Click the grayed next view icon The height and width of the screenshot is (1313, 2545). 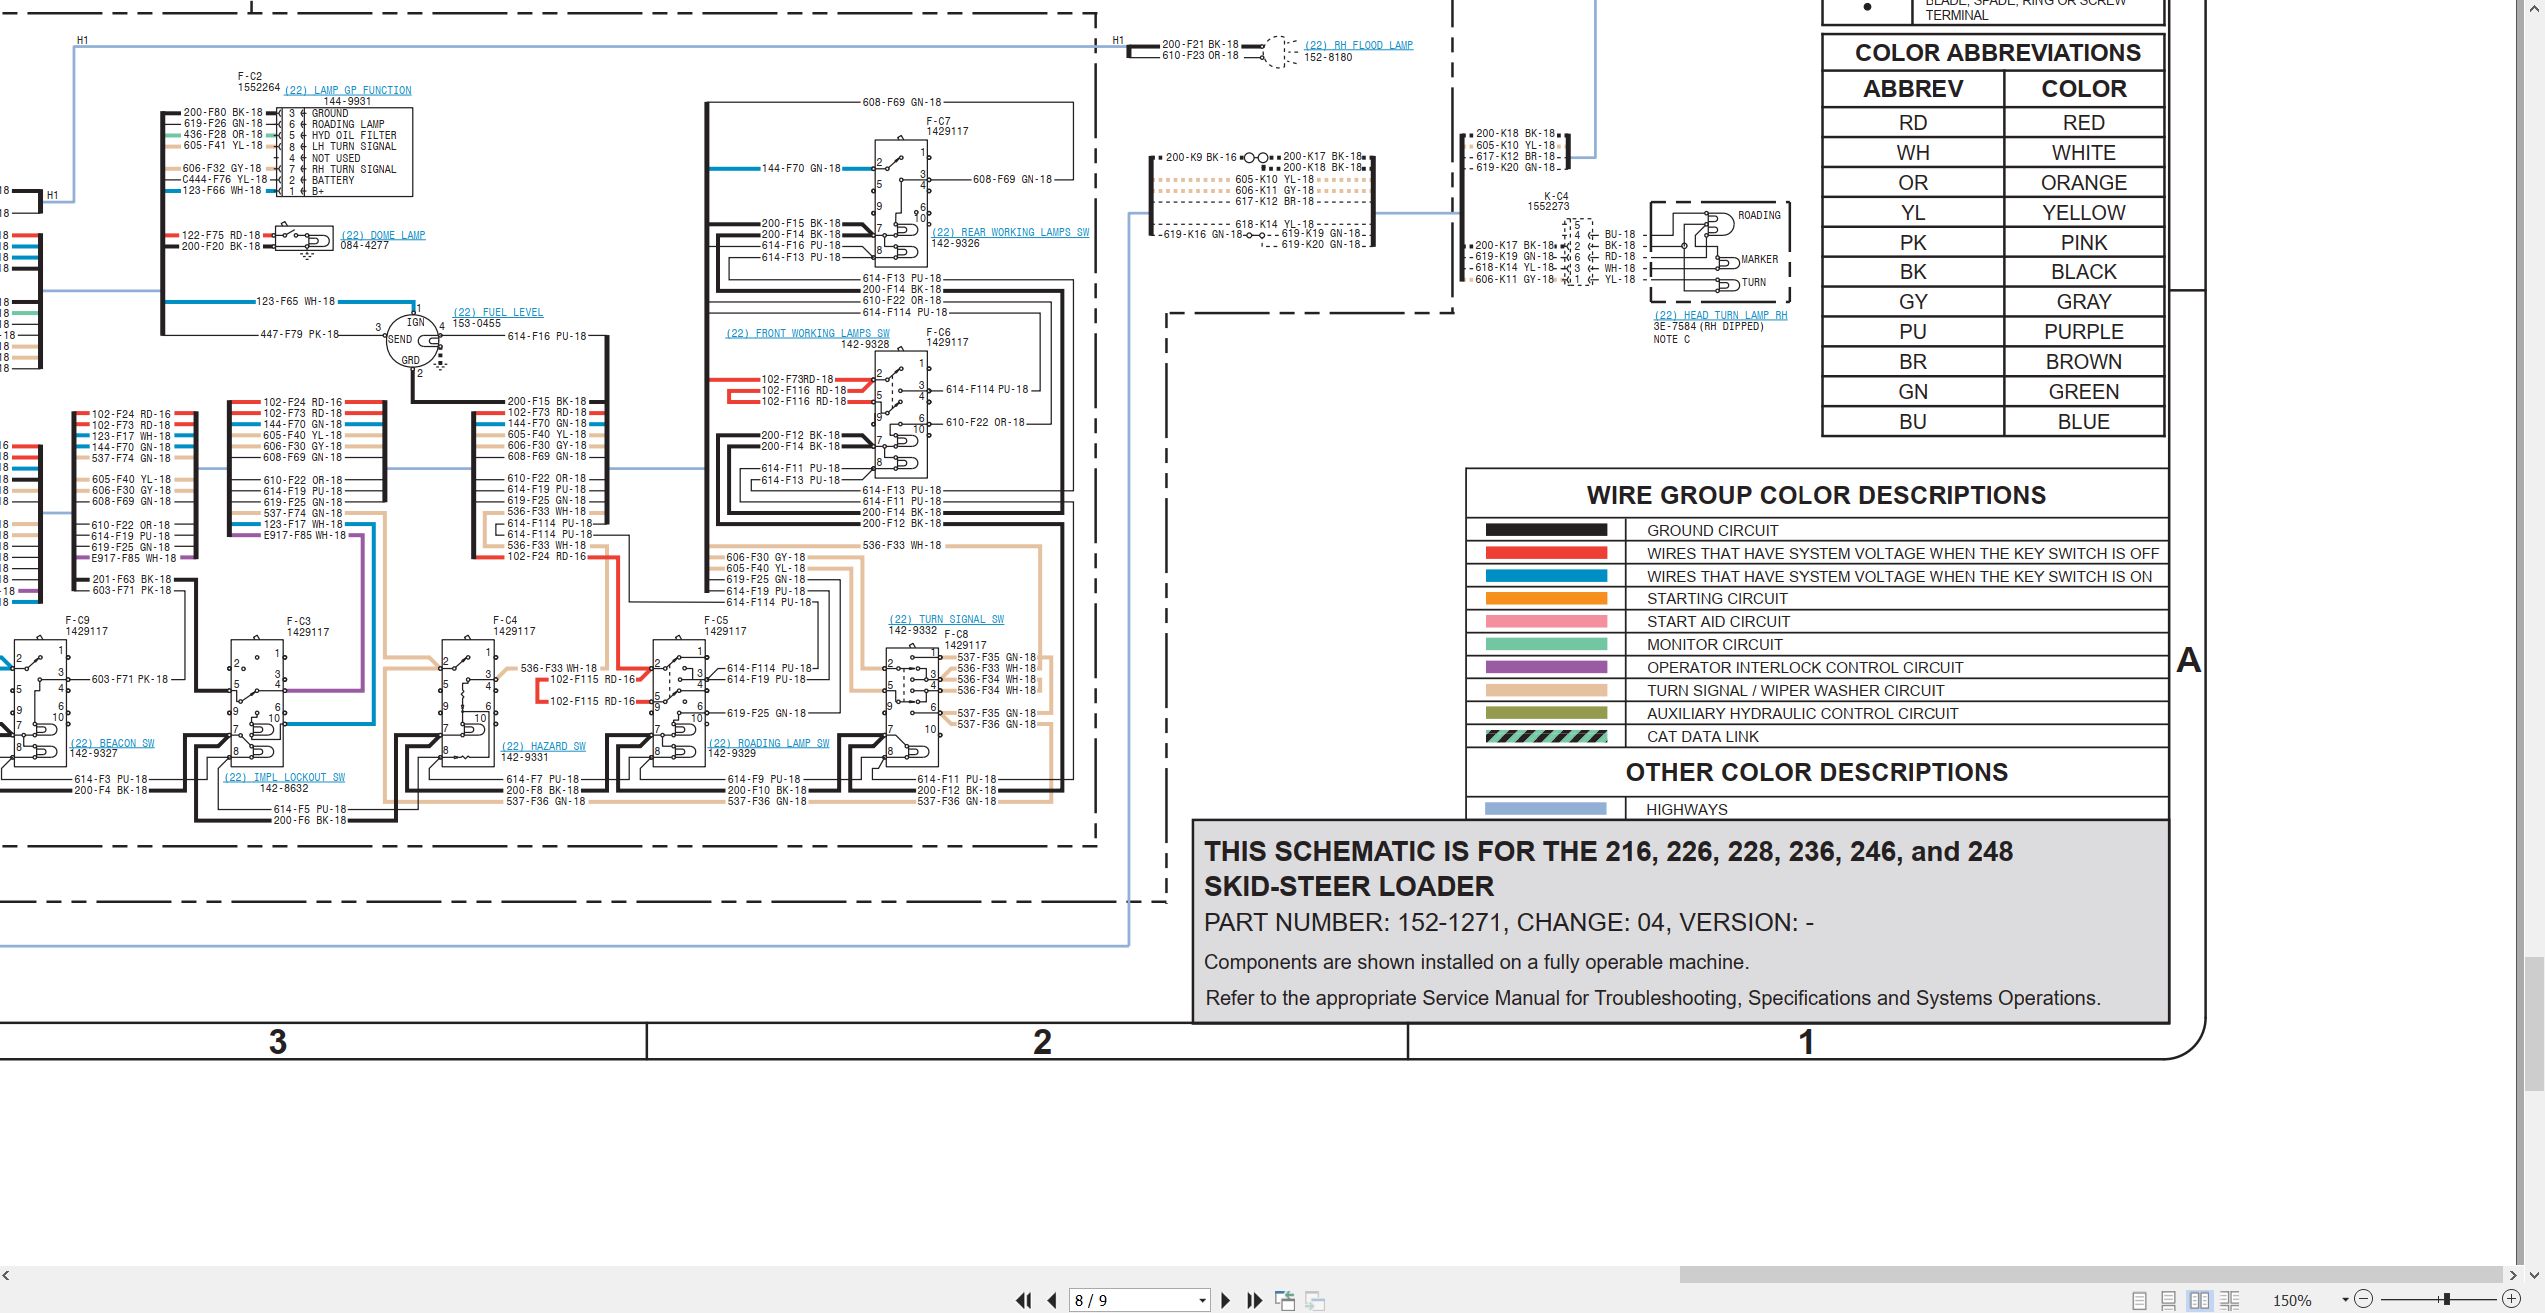1315,1300
